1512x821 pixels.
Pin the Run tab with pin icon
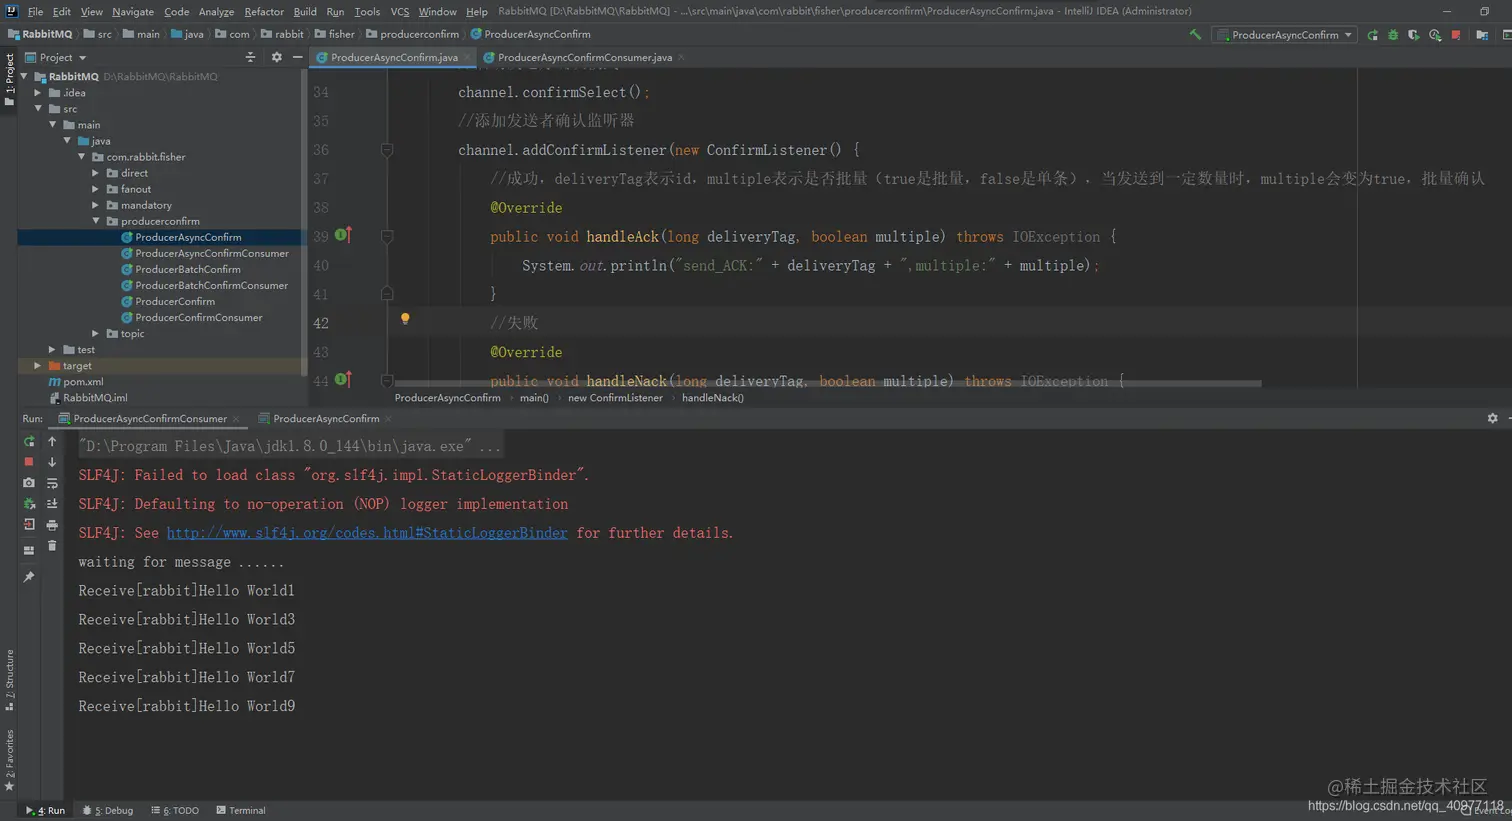[29, 577]
